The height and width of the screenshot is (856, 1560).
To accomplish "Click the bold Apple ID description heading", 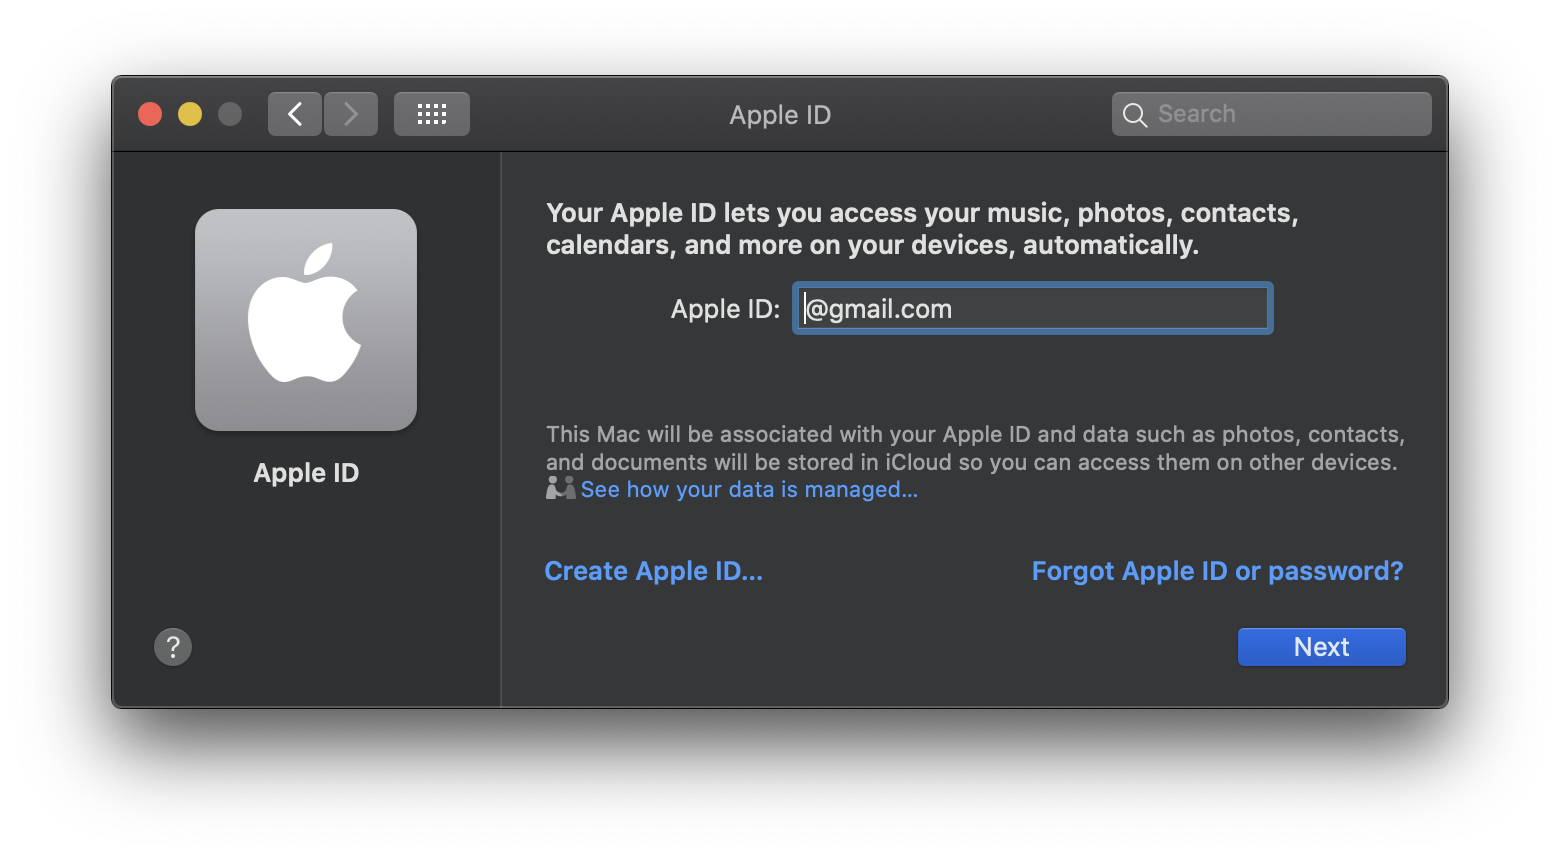I will point(922,229).
